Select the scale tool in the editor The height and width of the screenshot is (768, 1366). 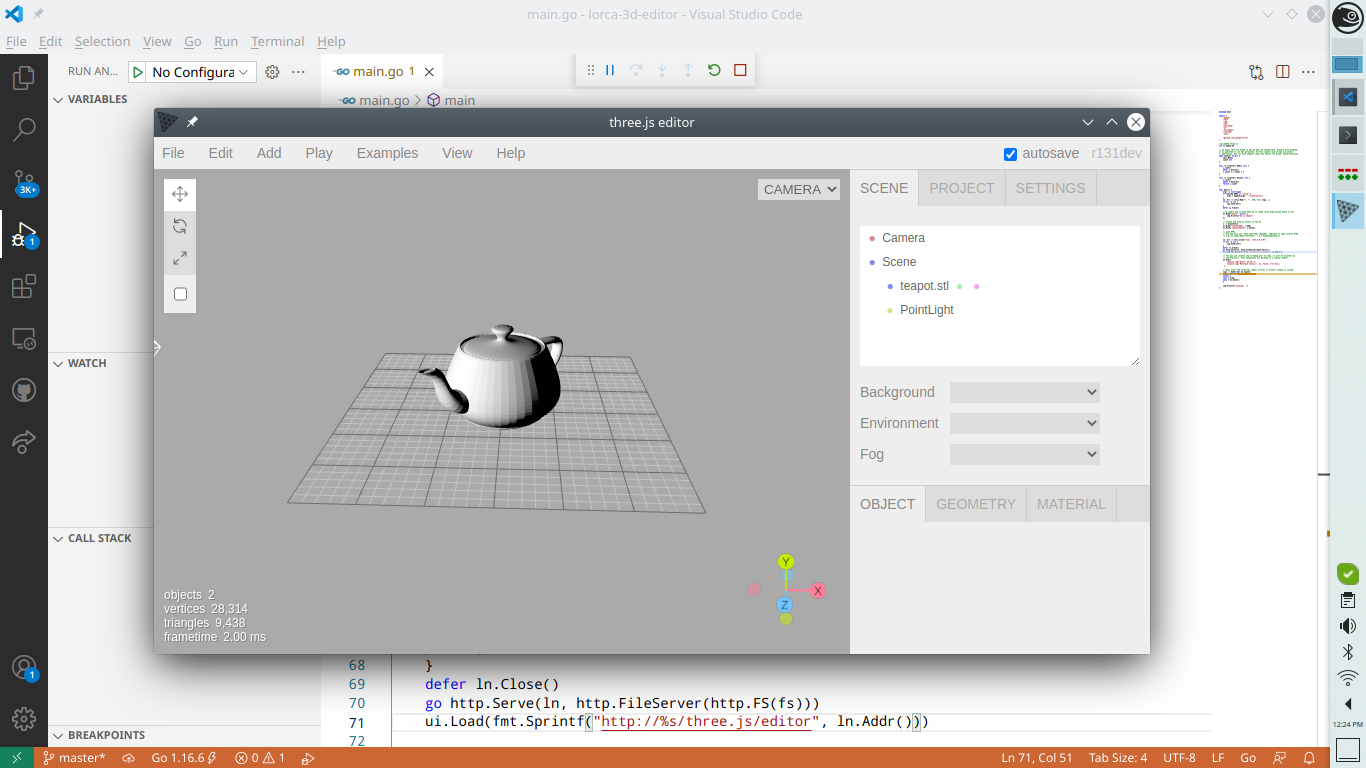(x=180, y=258)
